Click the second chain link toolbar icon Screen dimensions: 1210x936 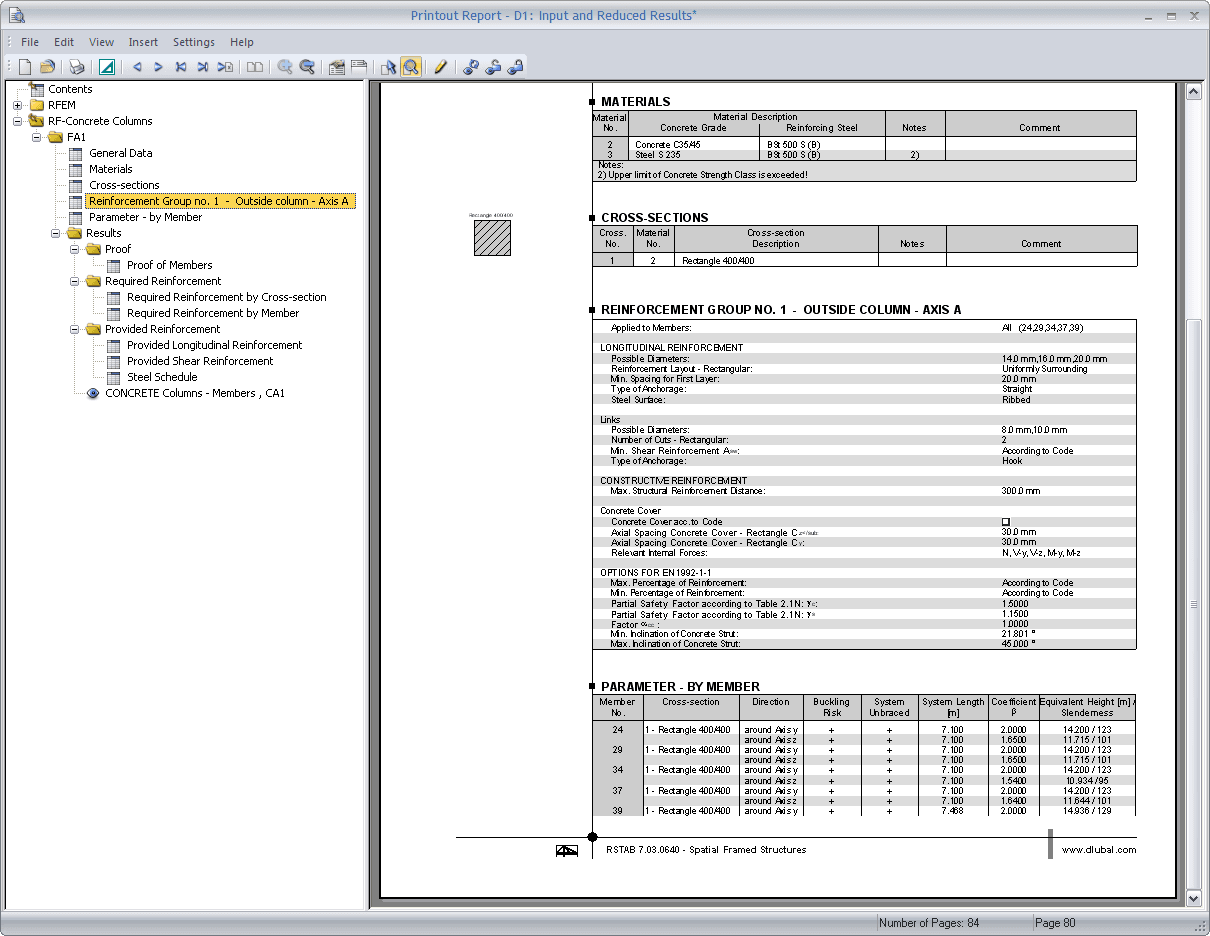[493, 67]
